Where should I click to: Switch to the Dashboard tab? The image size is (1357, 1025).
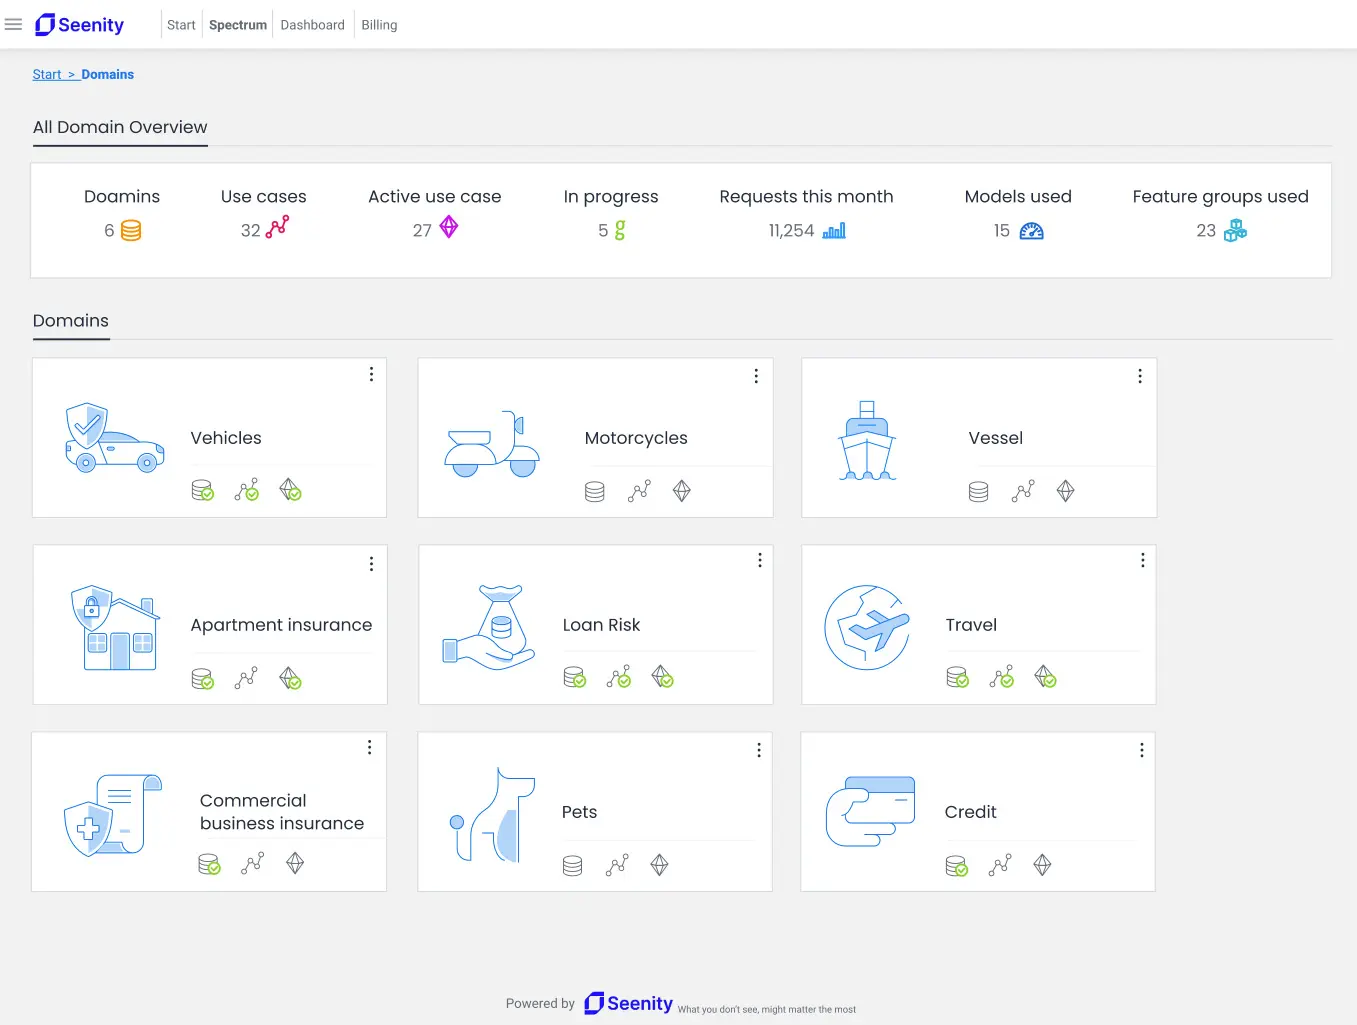312,25
